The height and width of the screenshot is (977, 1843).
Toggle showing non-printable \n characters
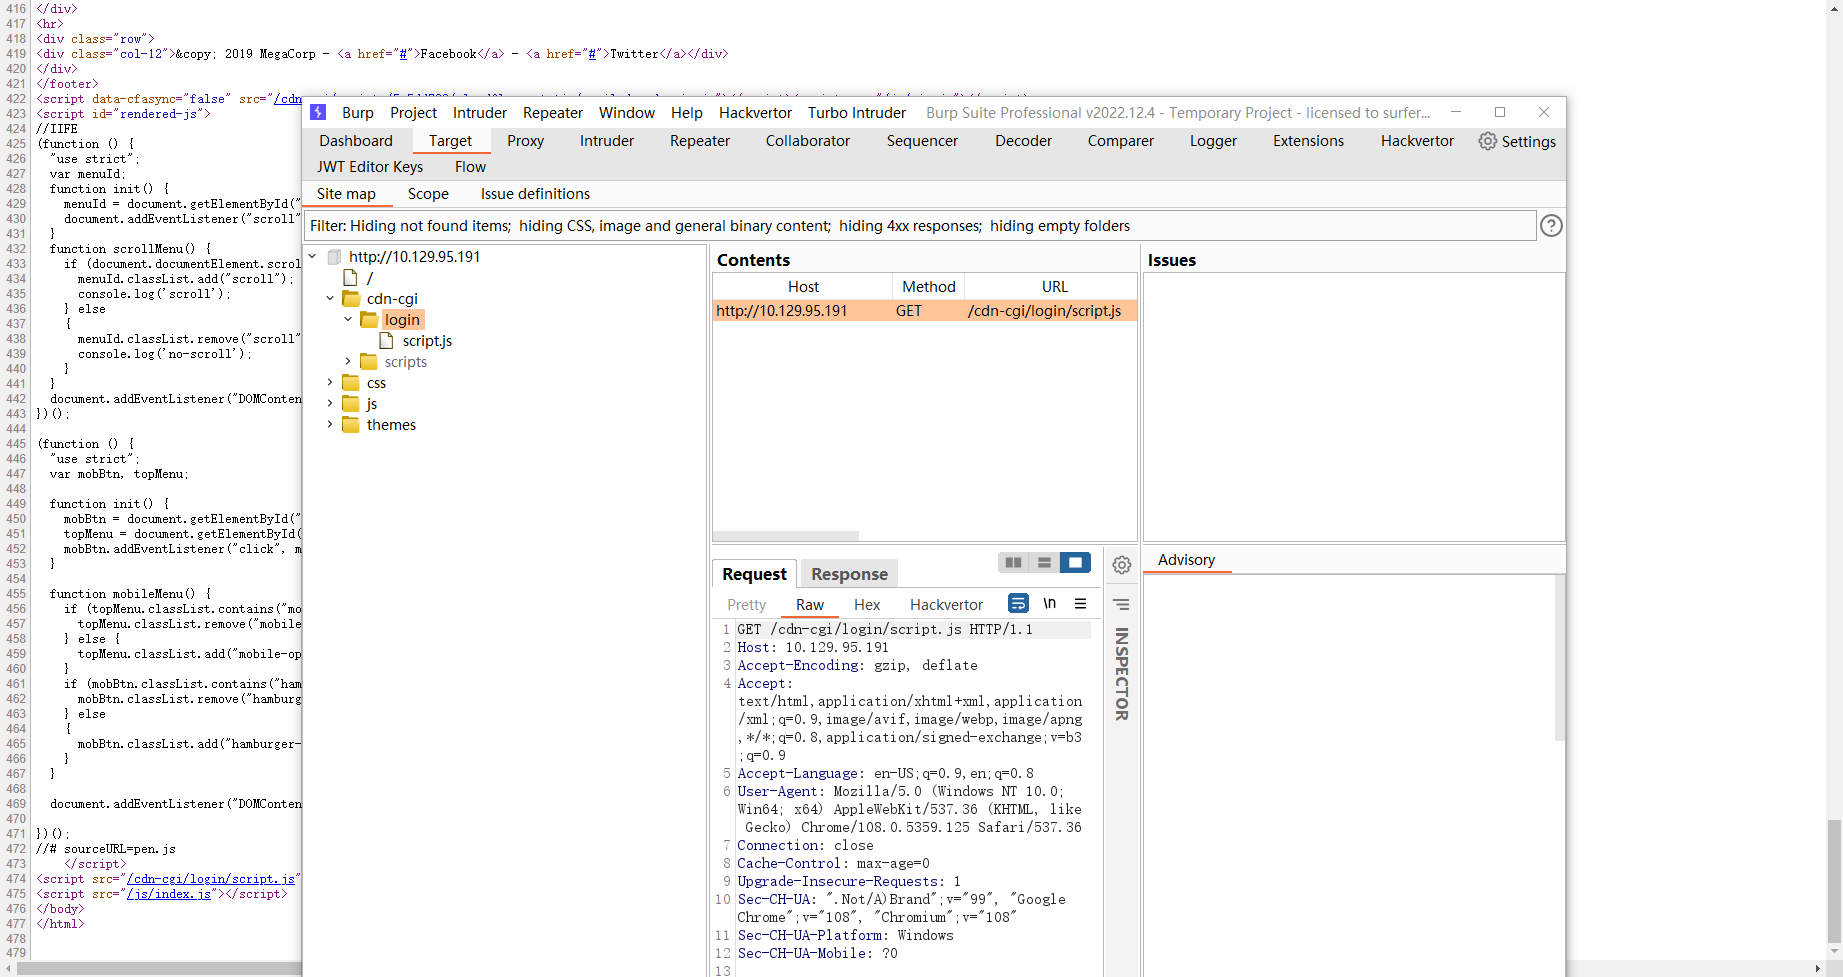tap(1050, 603)
